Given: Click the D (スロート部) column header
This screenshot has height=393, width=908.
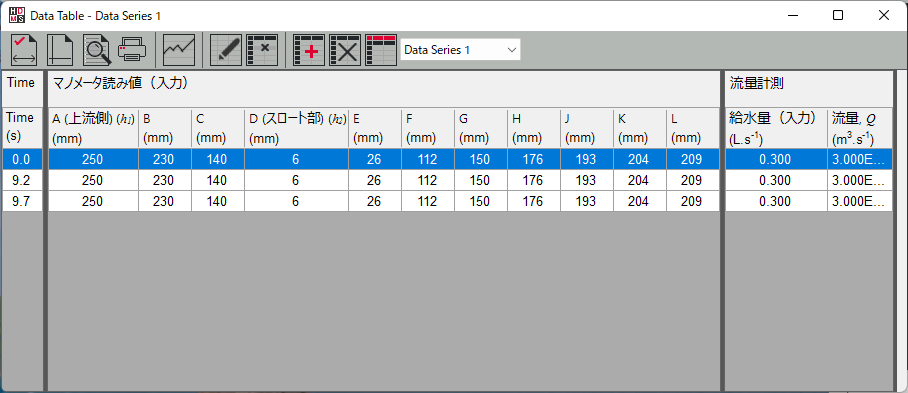Looking at the screenshot, I should (x=296, y=128).
